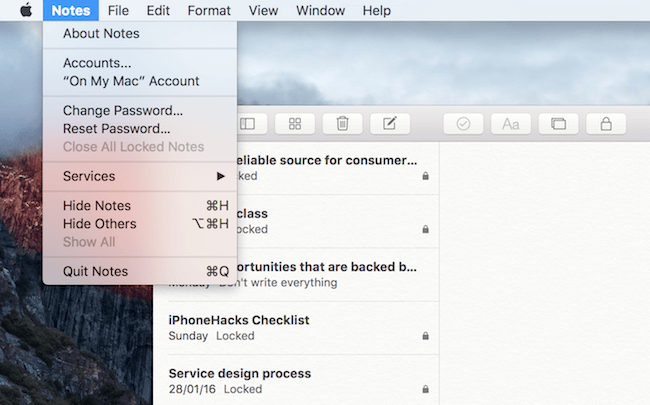Make a checklist with checkmark icon
The width and height of the screenshot is (650, 405).
463,124
